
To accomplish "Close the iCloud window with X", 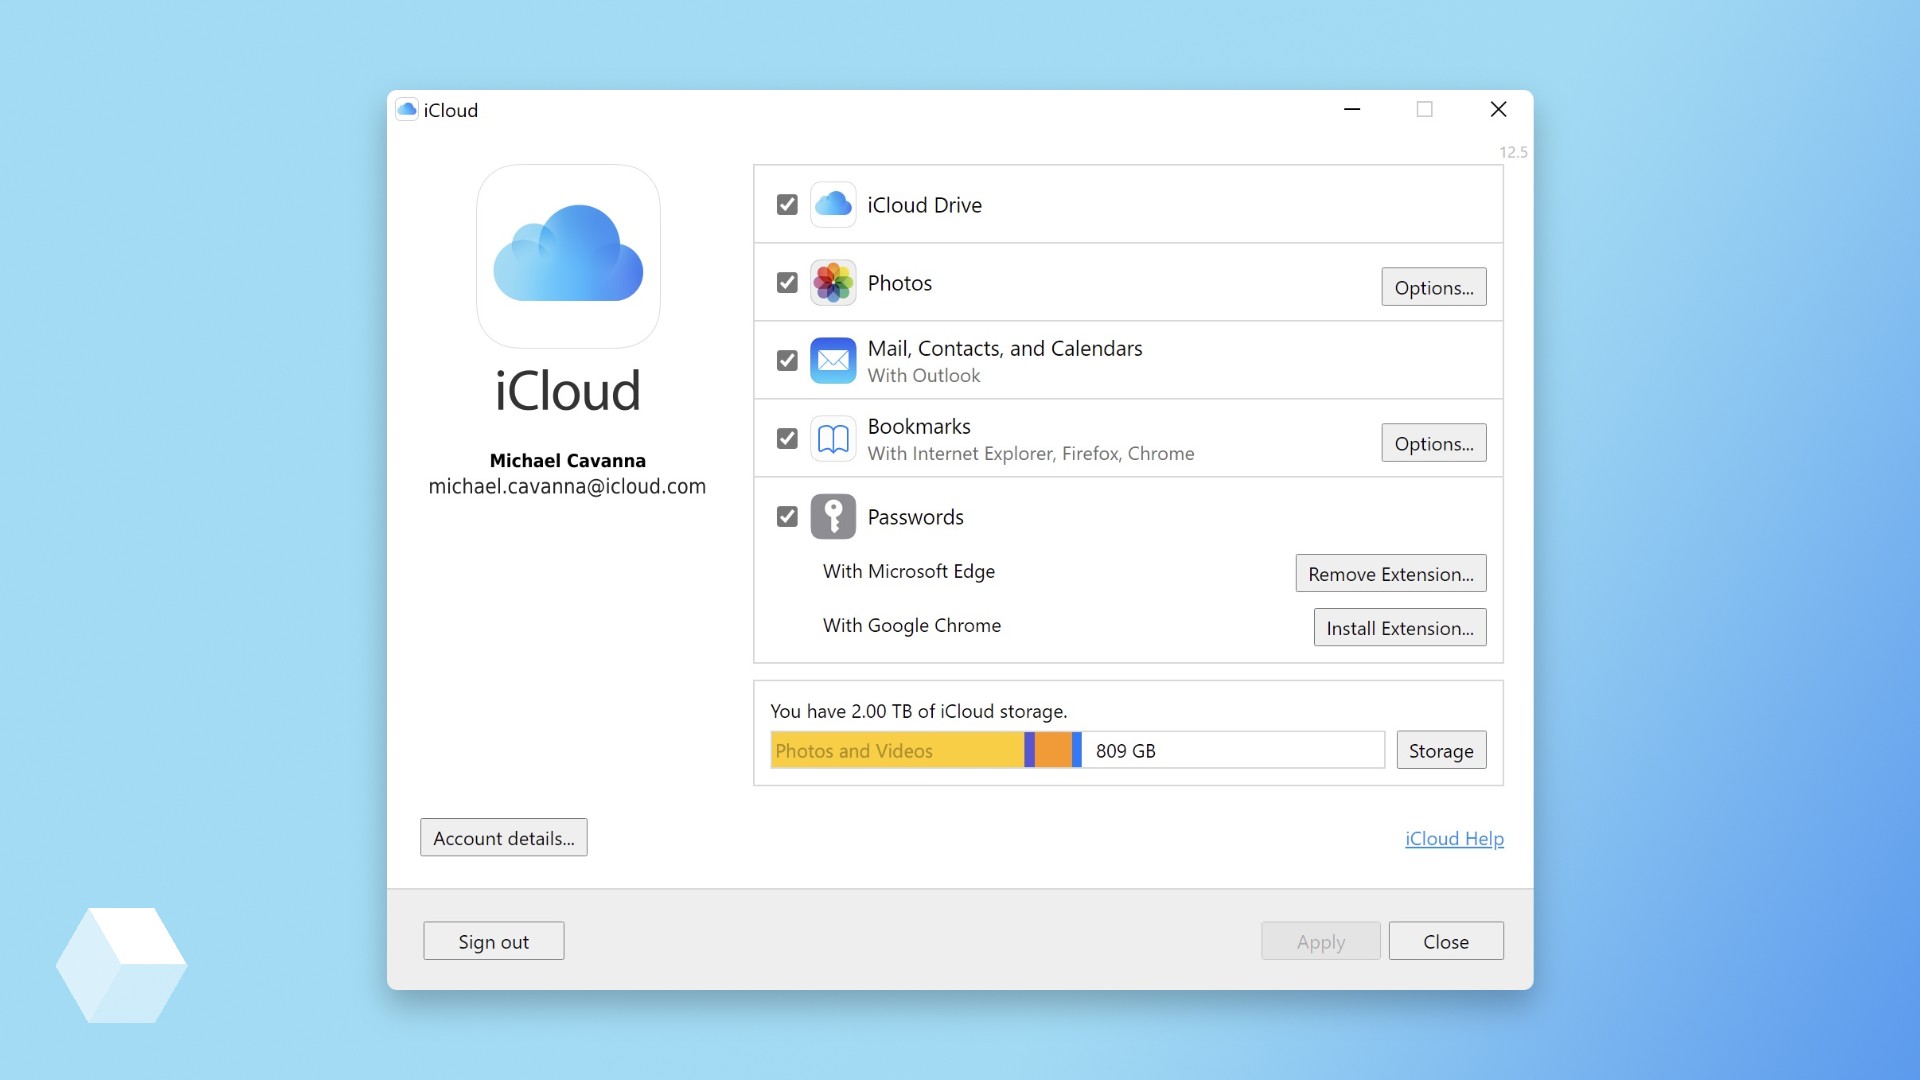I will click(1498, 109).
